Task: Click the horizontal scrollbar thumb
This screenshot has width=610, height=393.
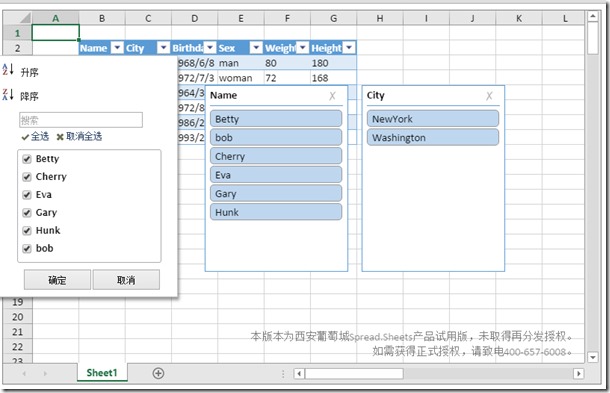Action: pyautogui.click(x=354, y=374)
